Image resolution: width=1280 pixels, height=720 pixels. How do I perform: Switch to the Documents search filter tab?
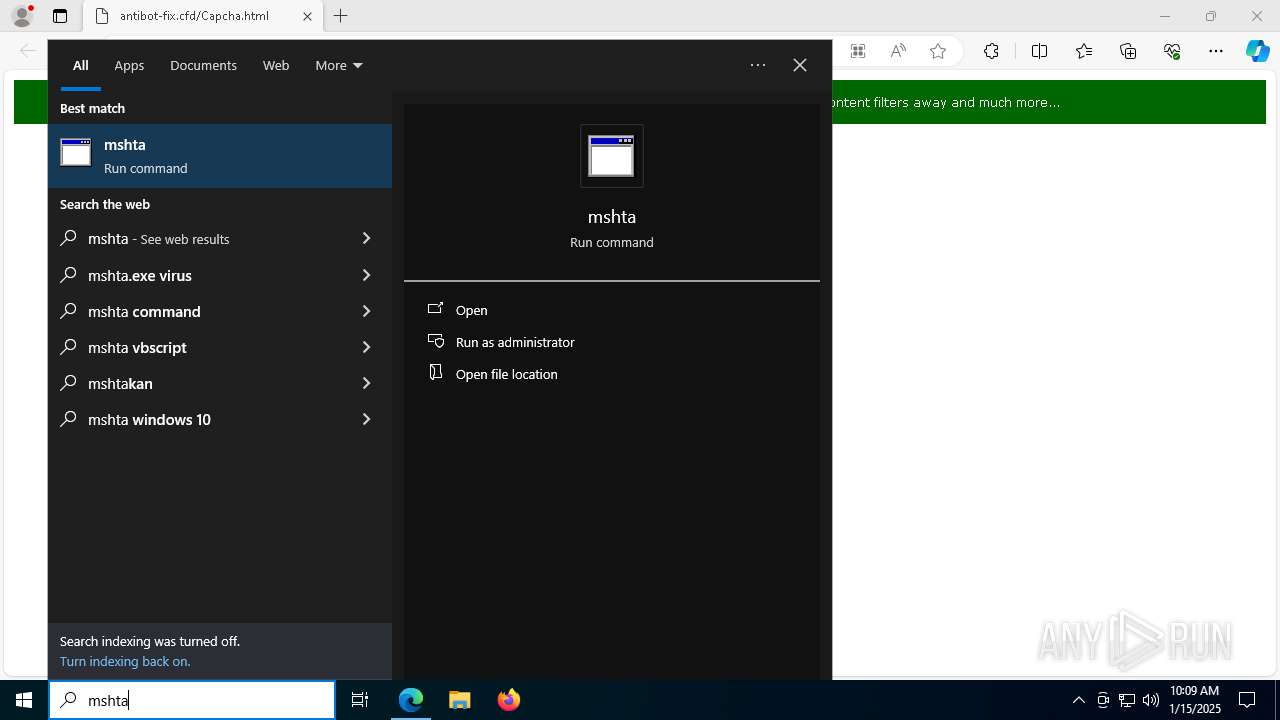[x=203, y=65]
